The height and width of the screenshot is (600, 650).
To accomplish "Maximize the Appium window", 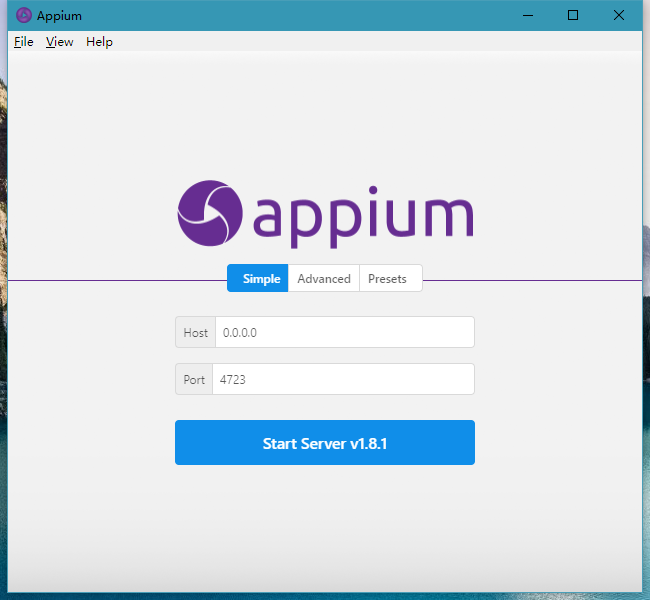I will (573, 15).
